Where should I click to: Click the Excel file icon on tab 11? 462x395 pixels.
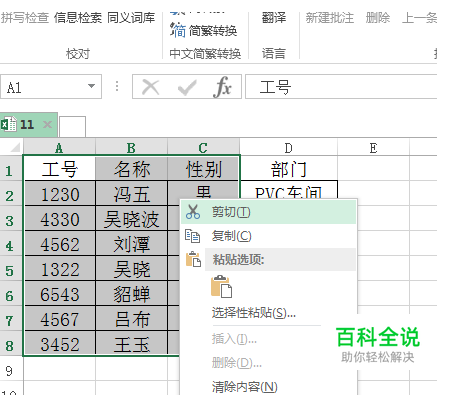point(8,125)
